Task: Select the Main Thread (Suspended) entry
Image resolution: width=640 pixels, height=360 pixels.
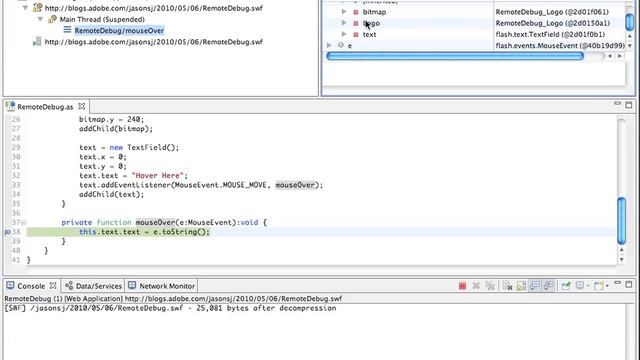Action: pos(102,19)
